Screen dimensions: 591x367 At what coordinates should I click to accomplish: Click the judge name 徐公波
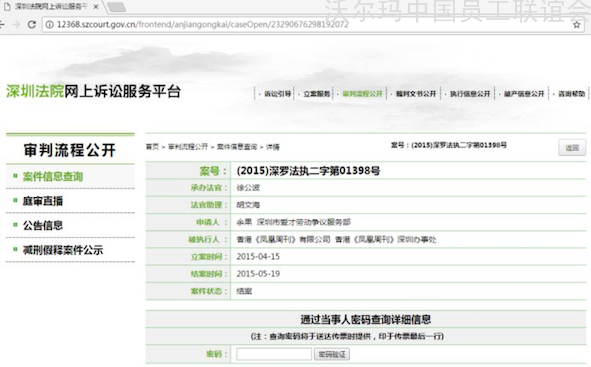click(248, 188)
